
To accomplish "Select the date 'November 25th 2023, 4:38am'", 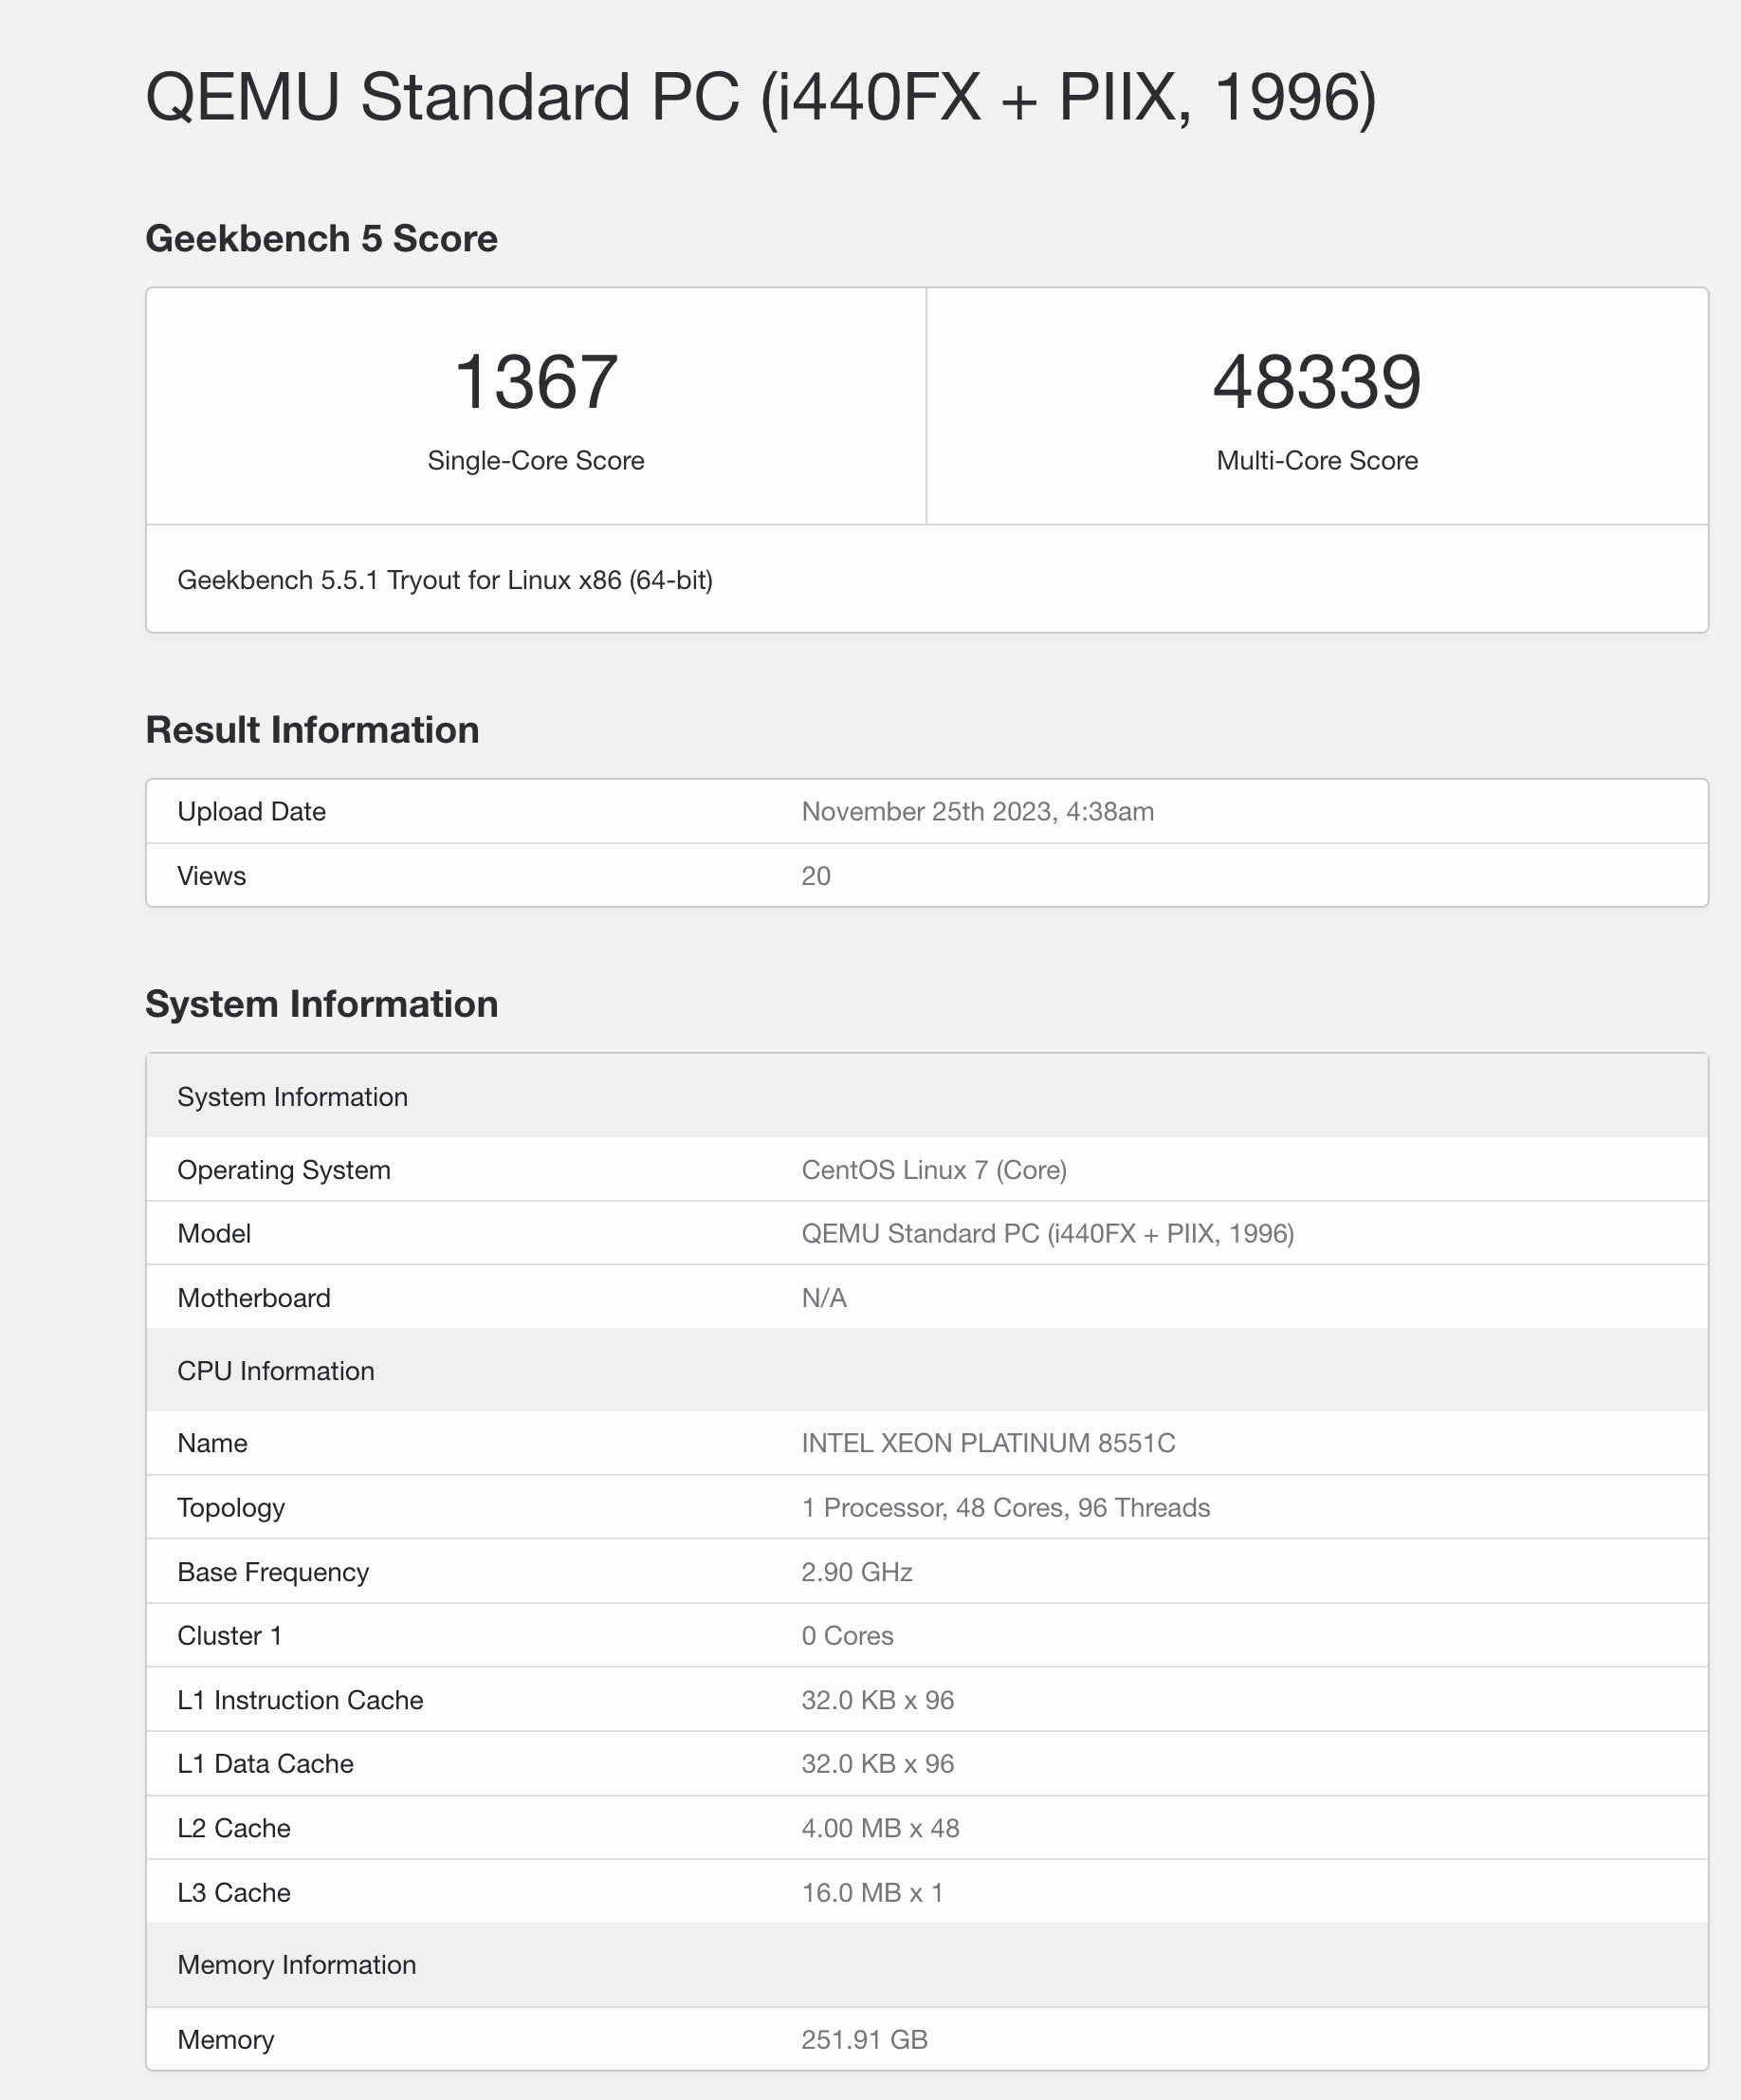I will pos(978,811).
